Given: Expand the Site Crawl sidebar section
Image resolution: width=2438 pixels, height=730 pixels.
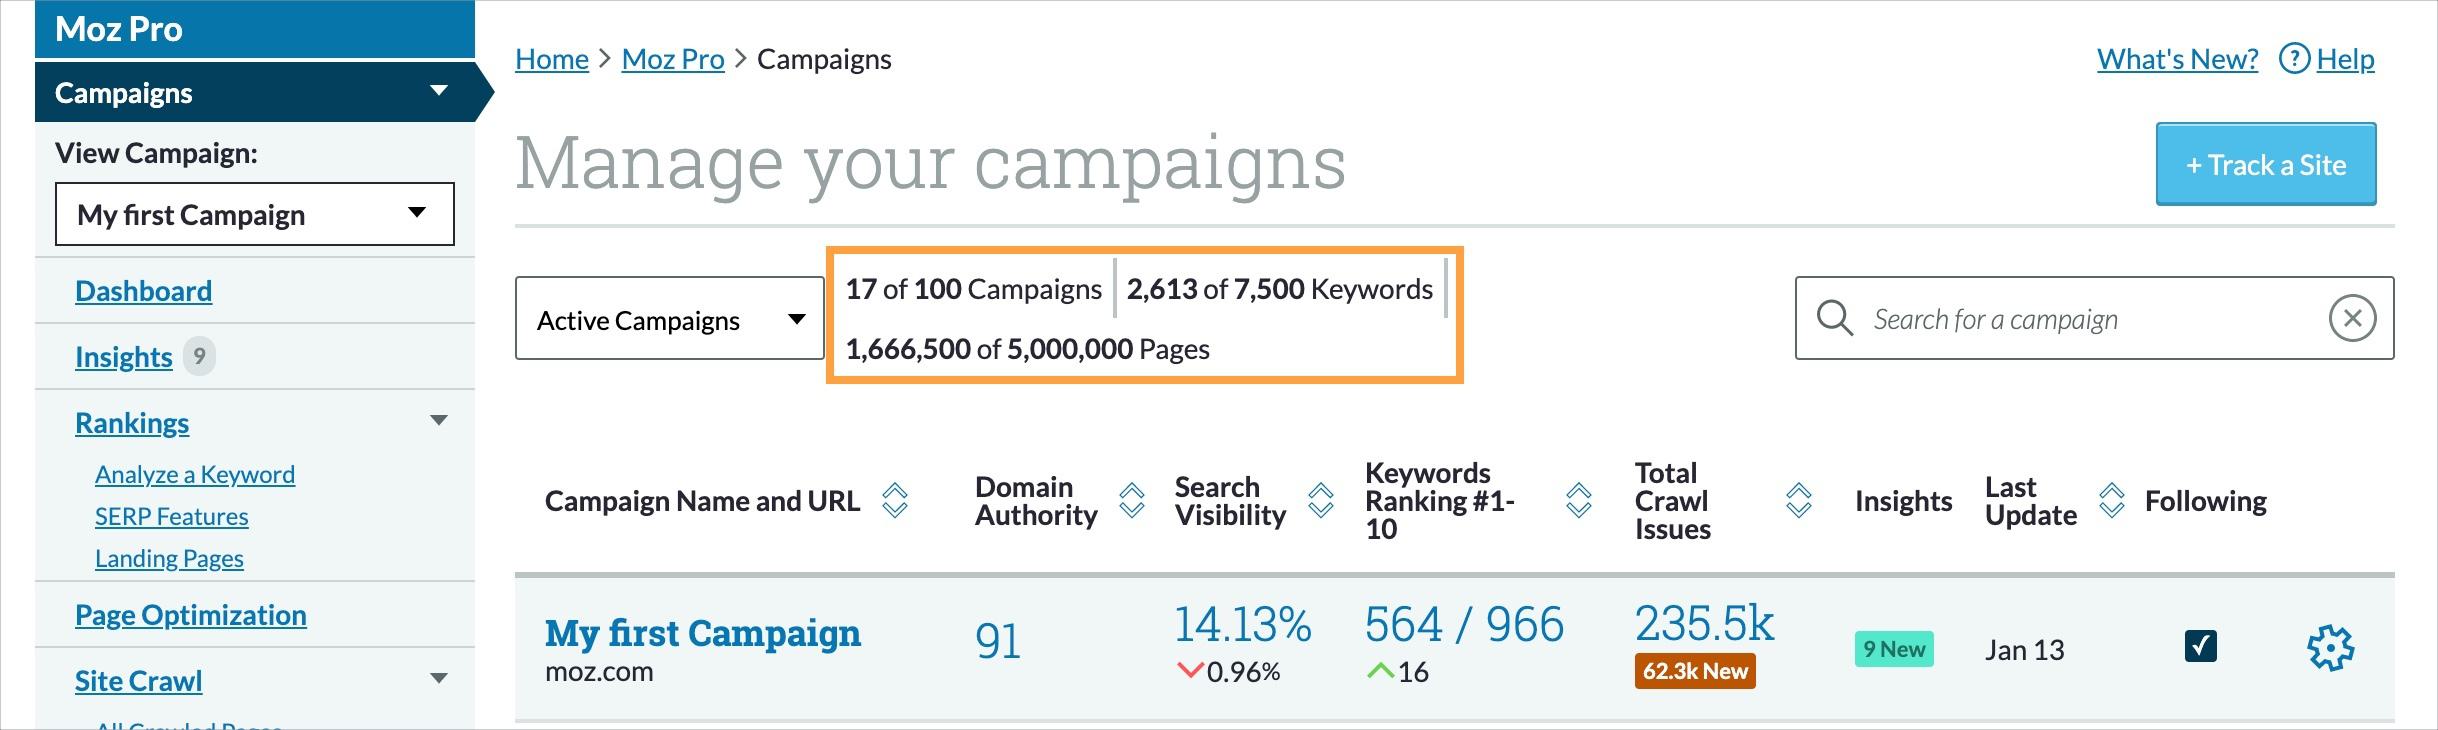Looking at the screenshot, I should (x=438, y=679).
